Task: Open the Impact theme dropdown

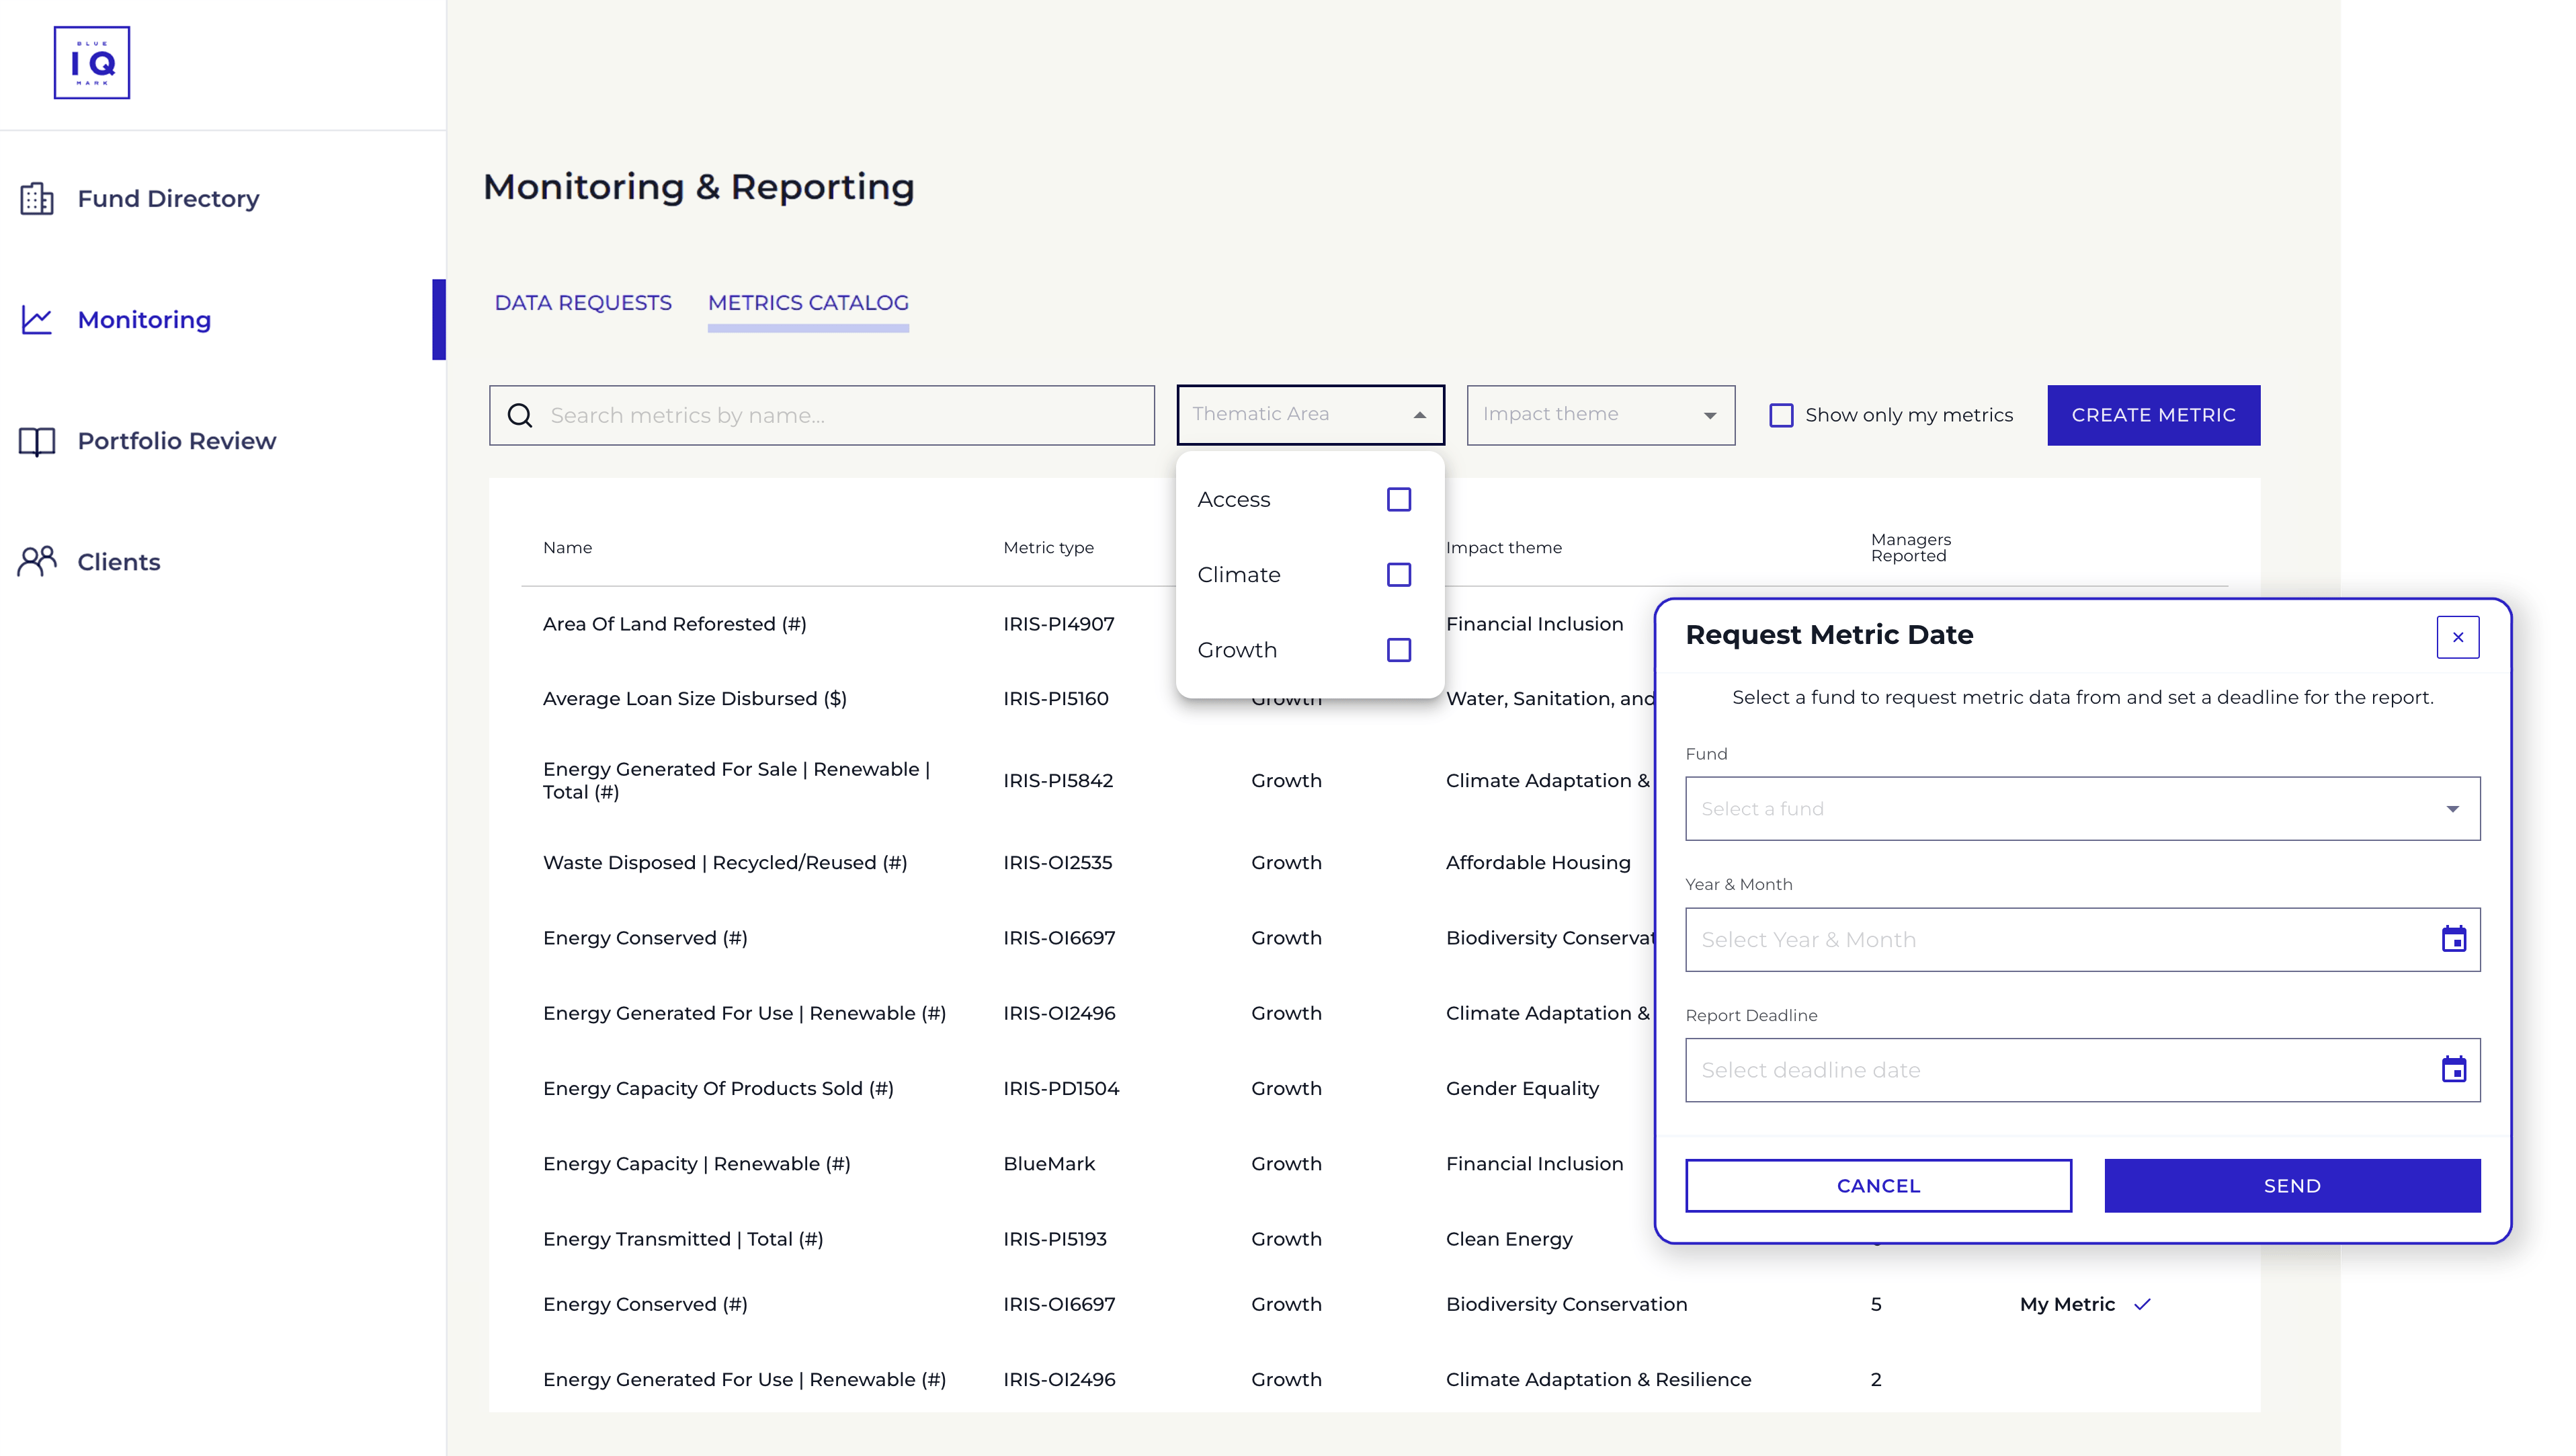Action: pos(1600,415)
